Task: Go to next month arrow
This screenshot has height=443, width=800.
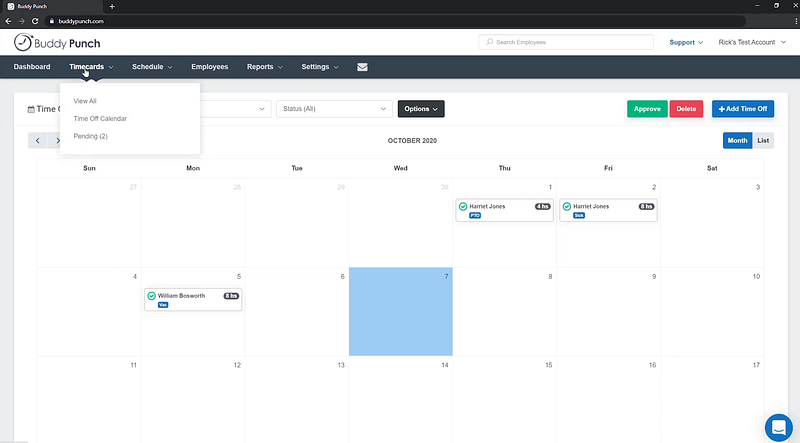Action: [x=57, y=140]
